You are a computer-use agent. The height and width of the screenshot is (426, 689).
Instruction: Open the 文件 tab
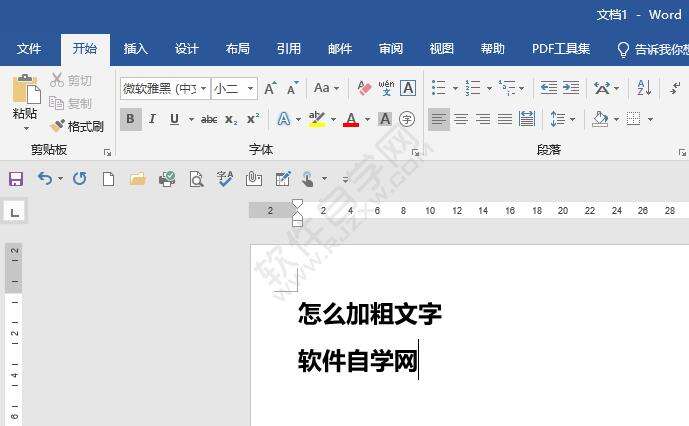coord(29,49)
